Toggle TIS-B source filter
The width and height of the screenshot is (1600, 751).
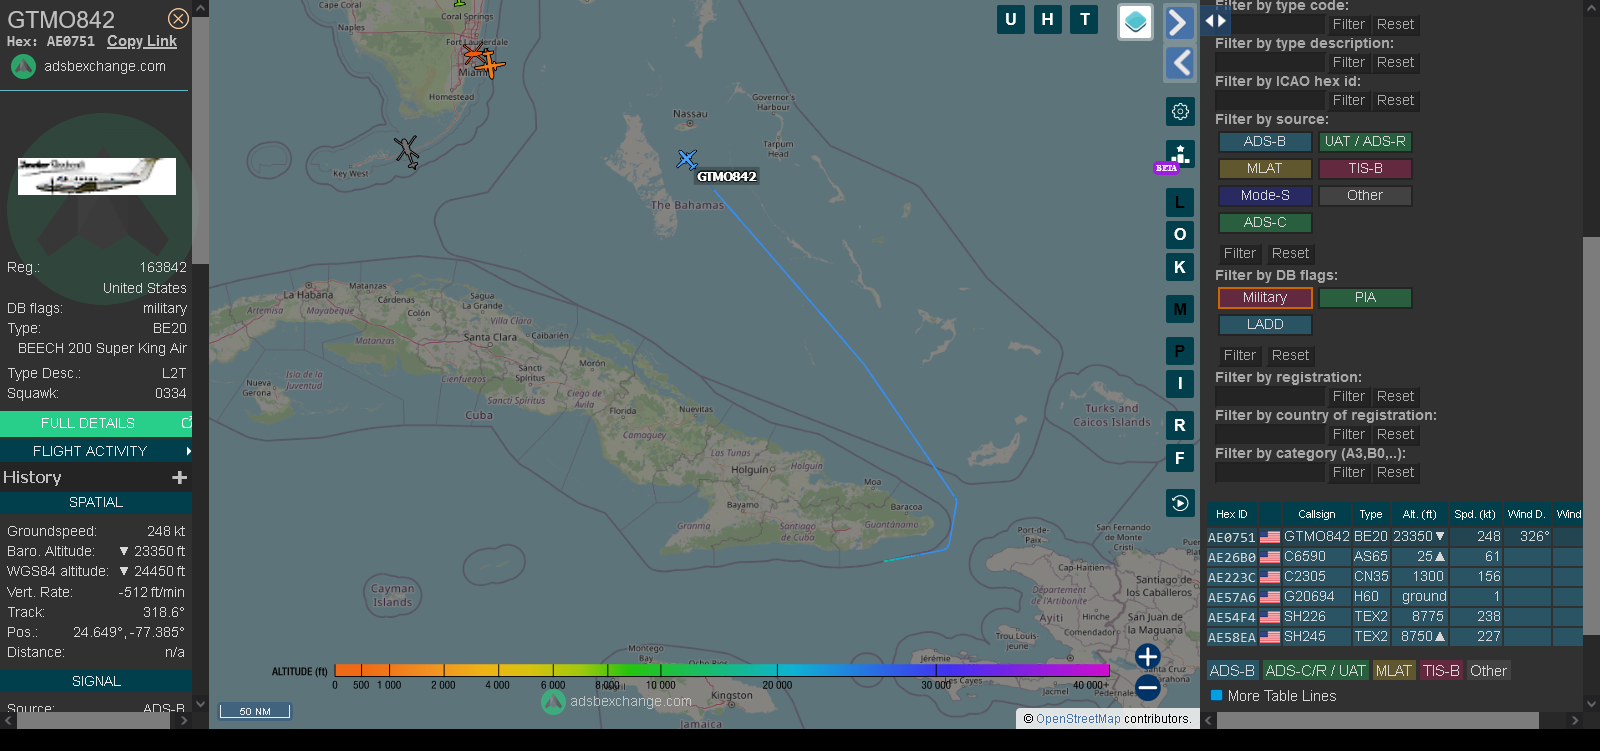coord(1365,169)
